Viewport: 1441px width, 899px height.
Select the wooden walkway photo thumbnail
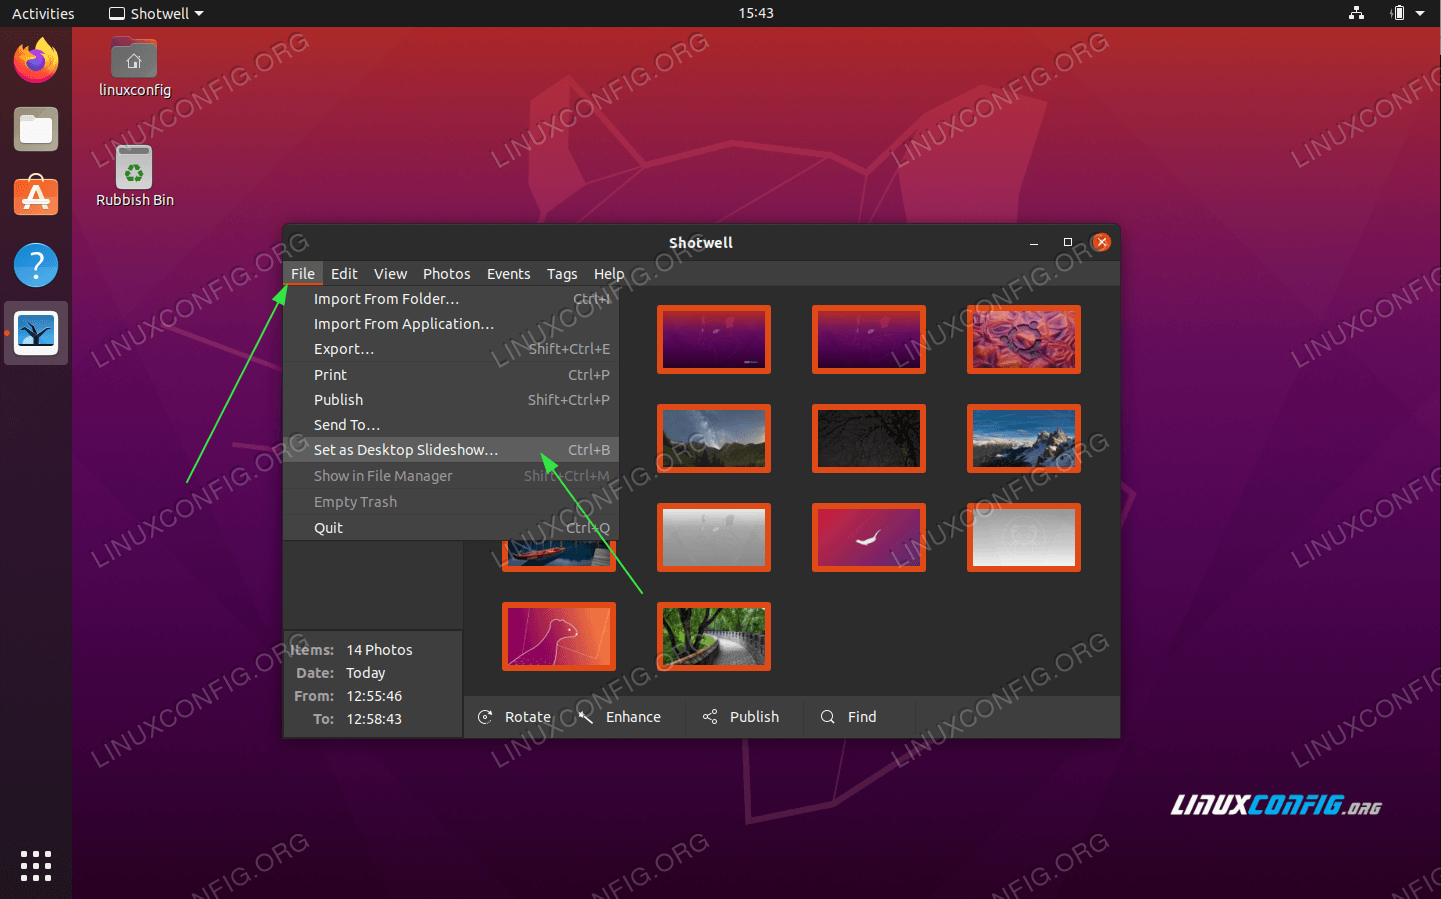tap(713, 637)
